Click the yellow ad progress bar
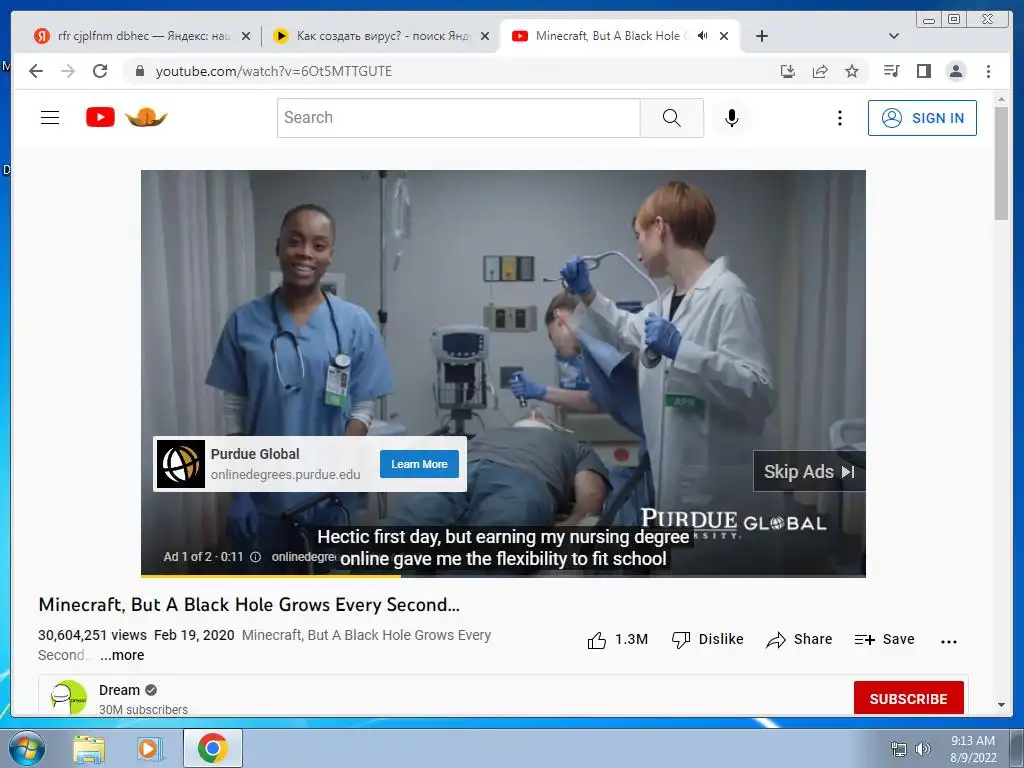Viewport: 1024px width, 768px height. coord(270,576)
